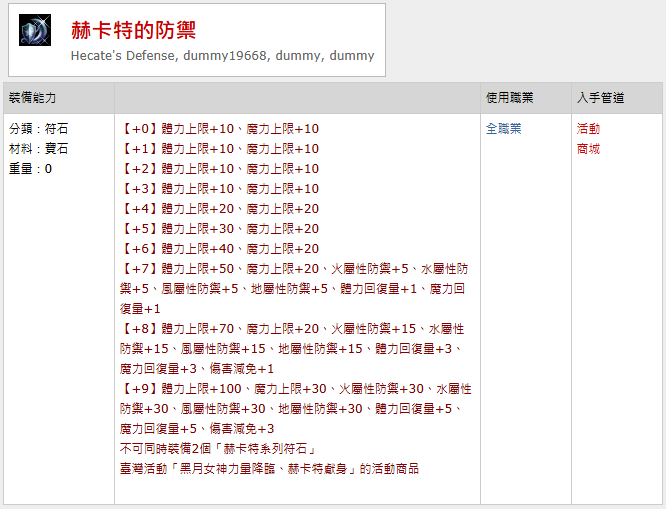666x509 pixels.
Task: Open the 活動 acquisition link
Action: point(588,129)
